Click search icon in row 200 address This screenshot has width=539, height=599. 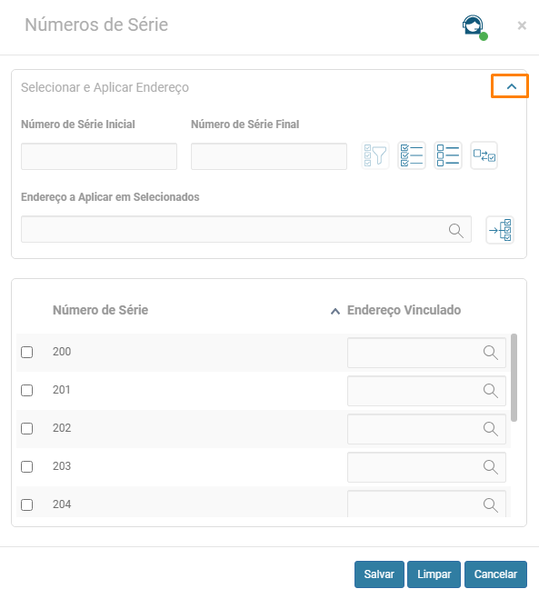490,352
